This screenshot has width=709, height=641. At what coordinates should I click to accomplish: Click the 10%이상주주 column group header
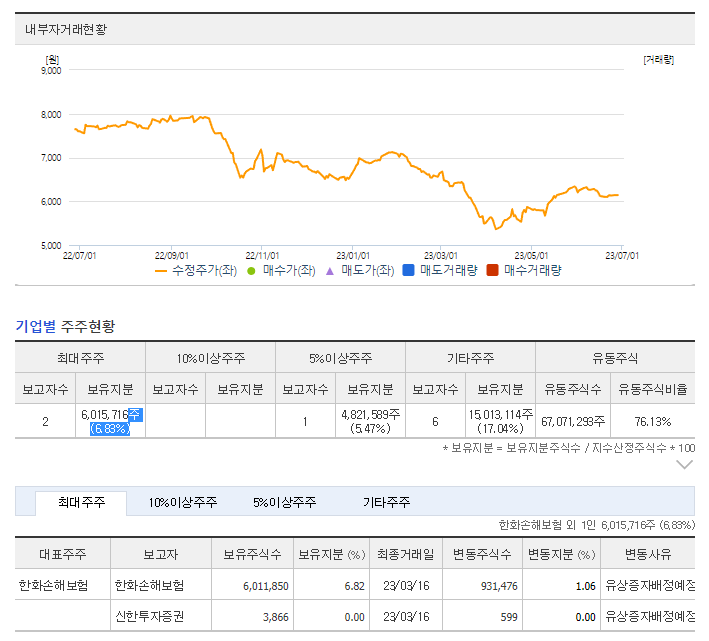pyautogui.click(x=211, y=358)
